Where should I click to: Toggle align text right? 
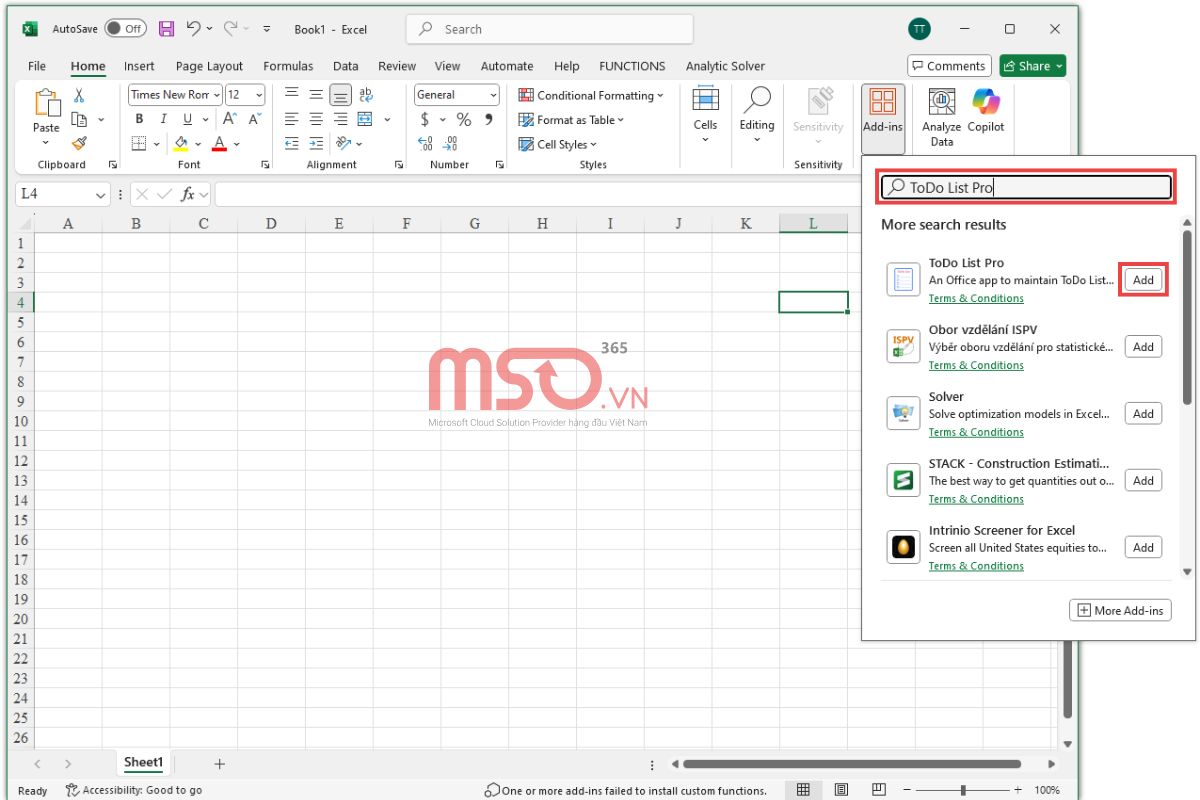340,119
